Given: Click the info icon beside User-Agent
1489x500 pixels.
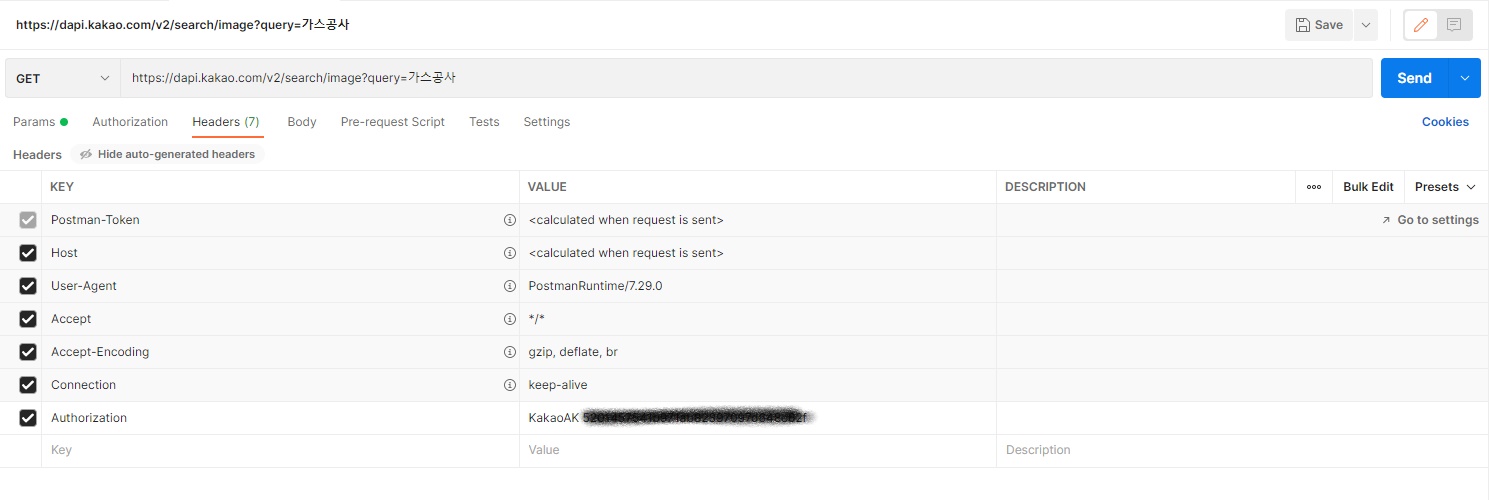Looking at the screenshot, I should (509, 286).
